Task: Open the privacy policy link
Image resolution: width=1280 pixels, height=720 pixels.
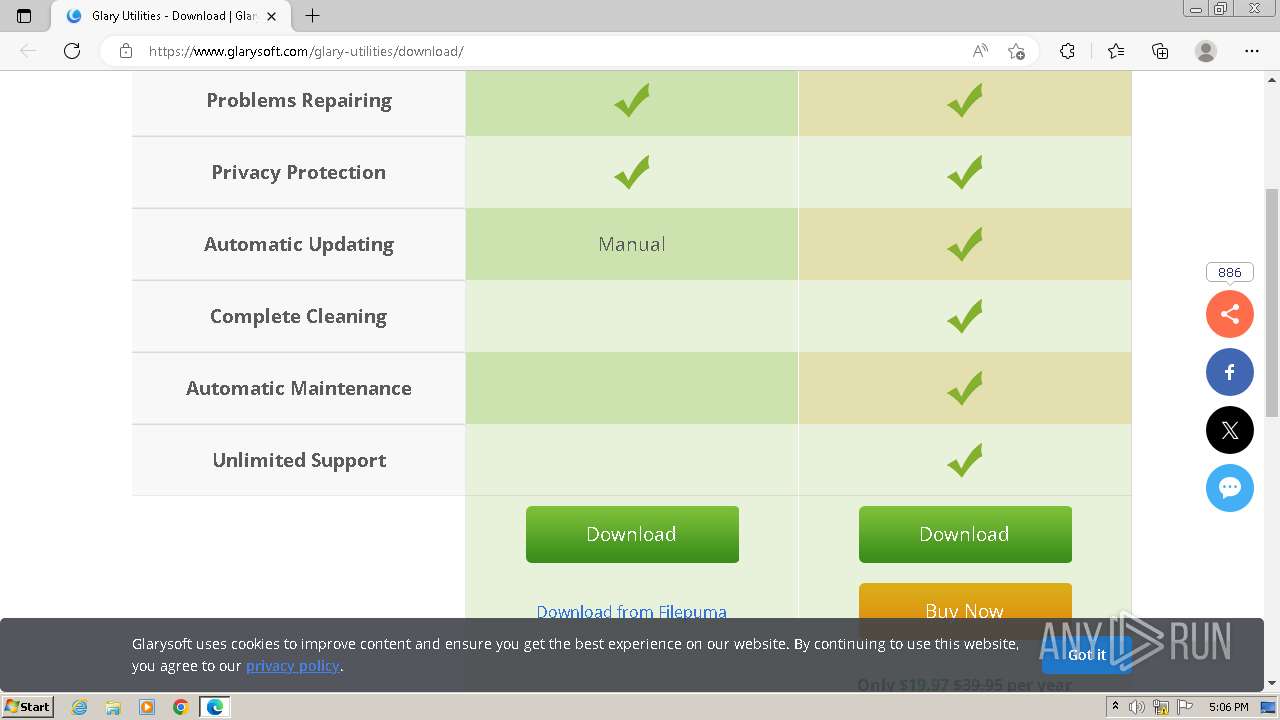Action: coord(293,666)
